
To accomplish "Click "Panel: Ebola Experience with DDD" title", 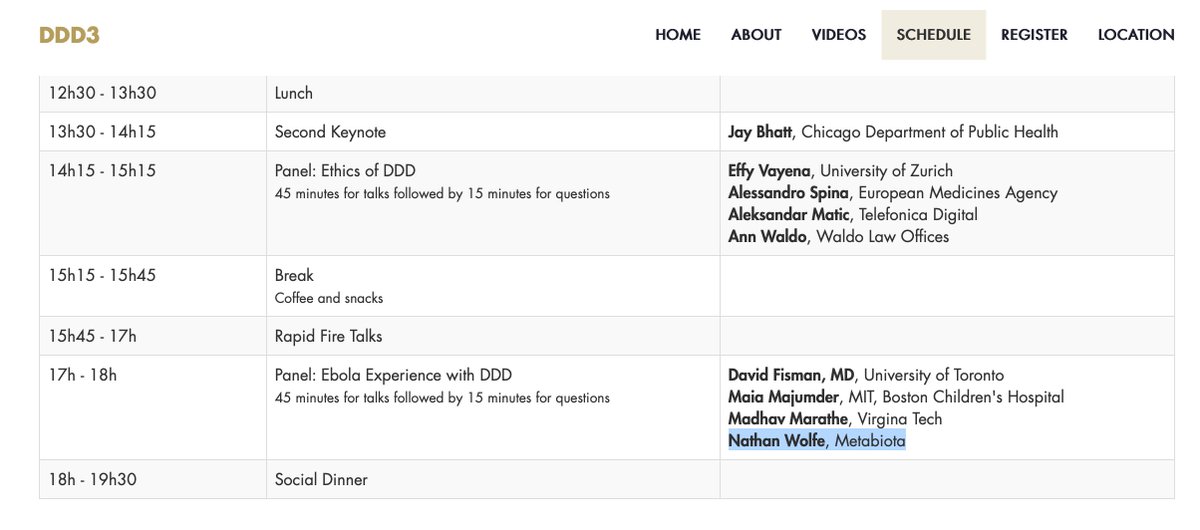I will [x=392, y=376].
